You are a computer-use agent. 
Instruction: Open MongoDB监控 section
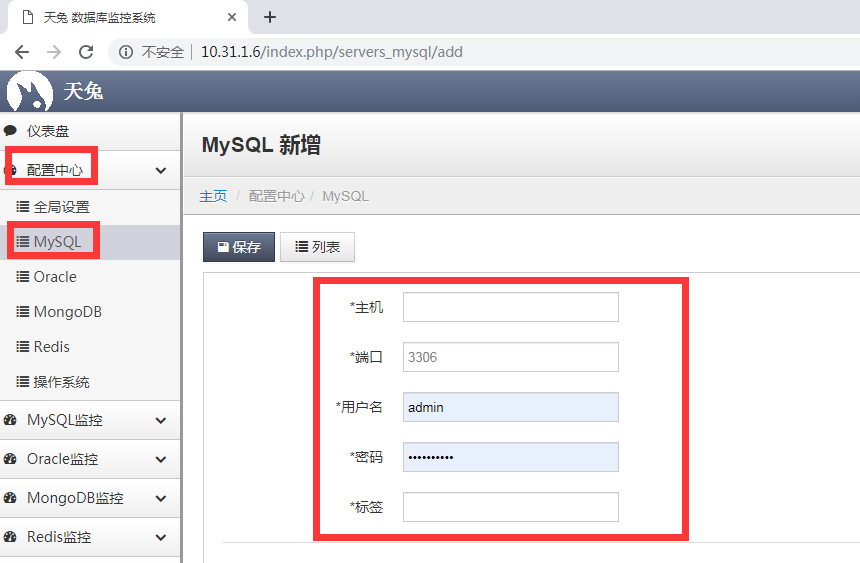(x=90, y=498)
